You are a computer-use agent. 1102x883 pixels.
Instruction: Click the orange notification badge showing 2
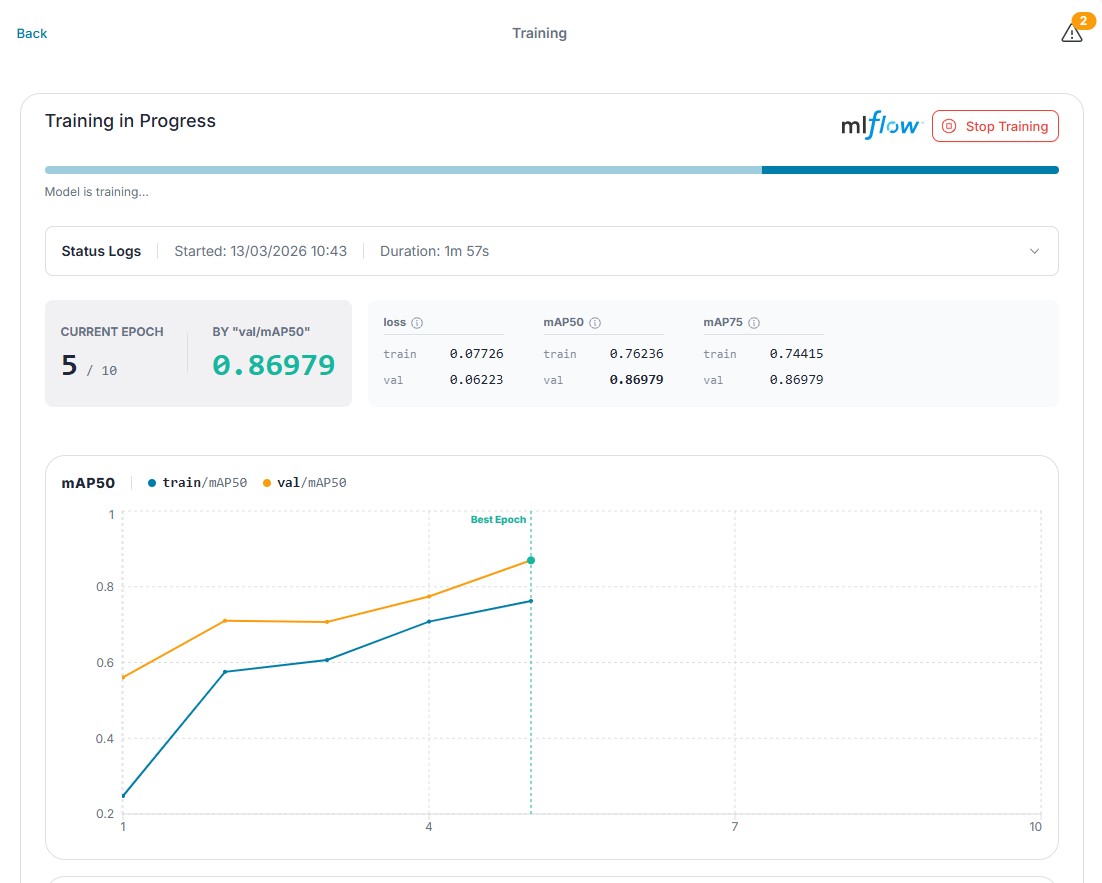point(1083,21)
